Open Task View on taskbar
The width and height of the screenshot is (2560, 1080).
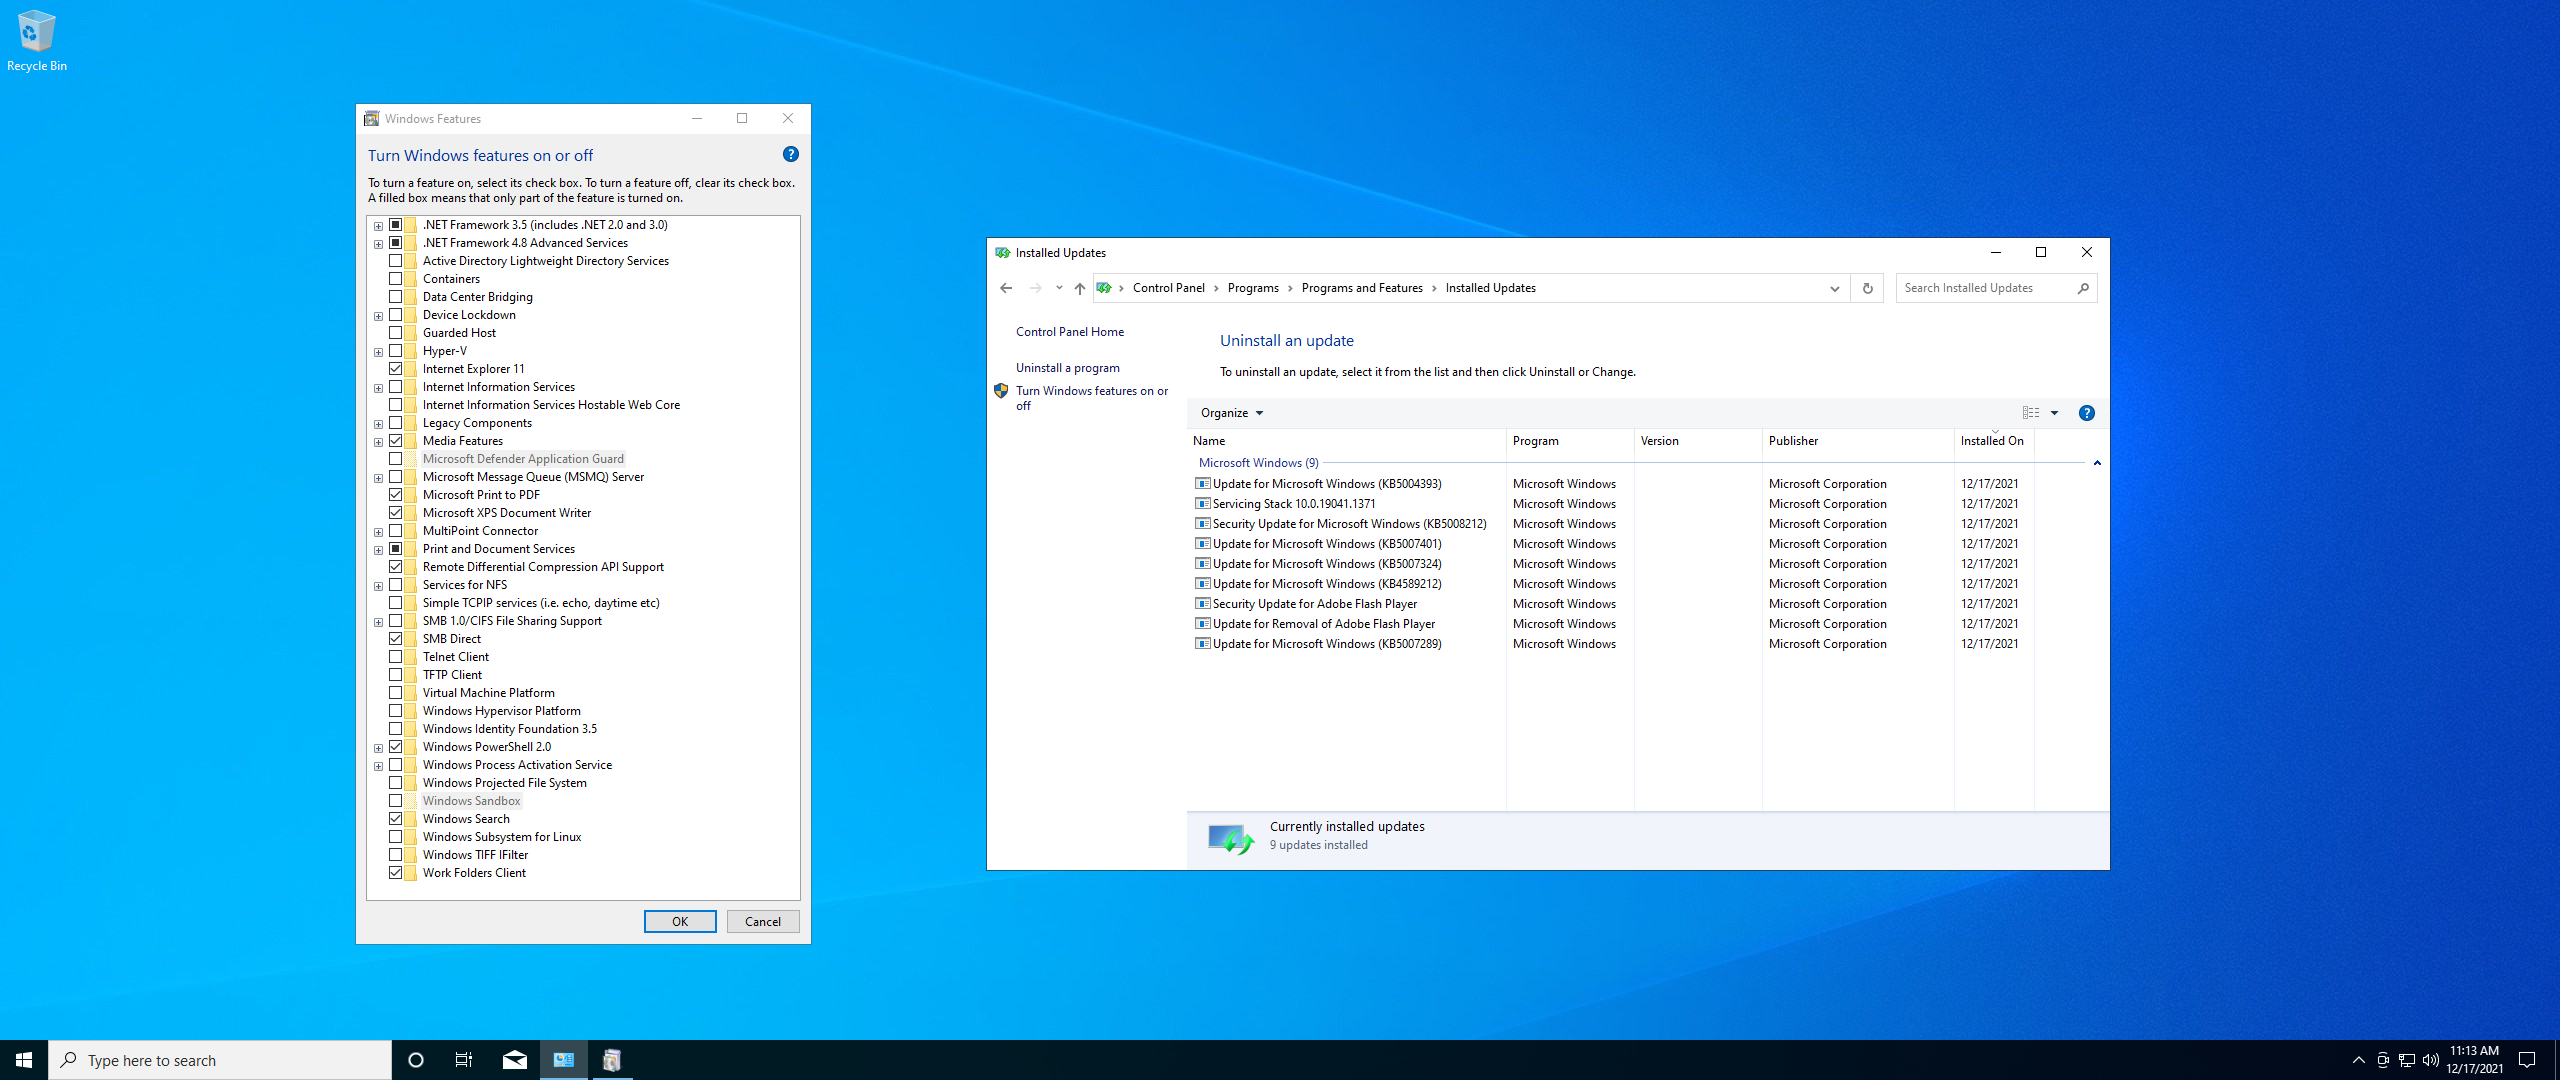464,1060
